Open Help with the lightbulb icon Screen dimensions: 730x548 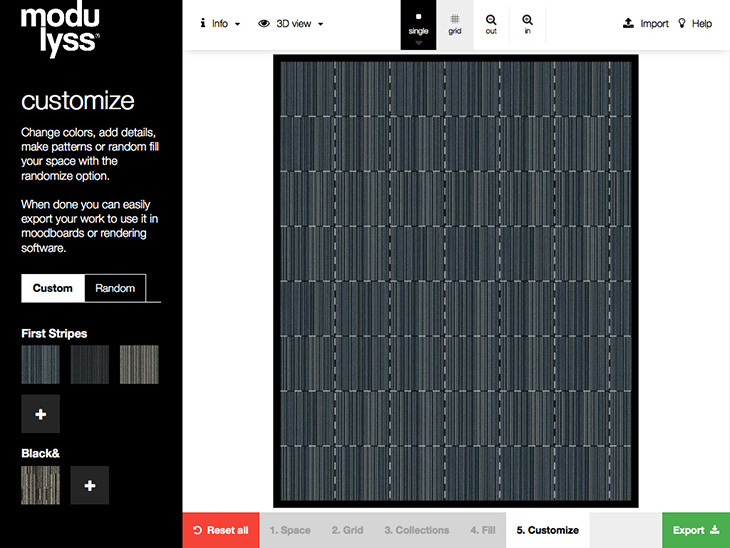pos(684,23)
